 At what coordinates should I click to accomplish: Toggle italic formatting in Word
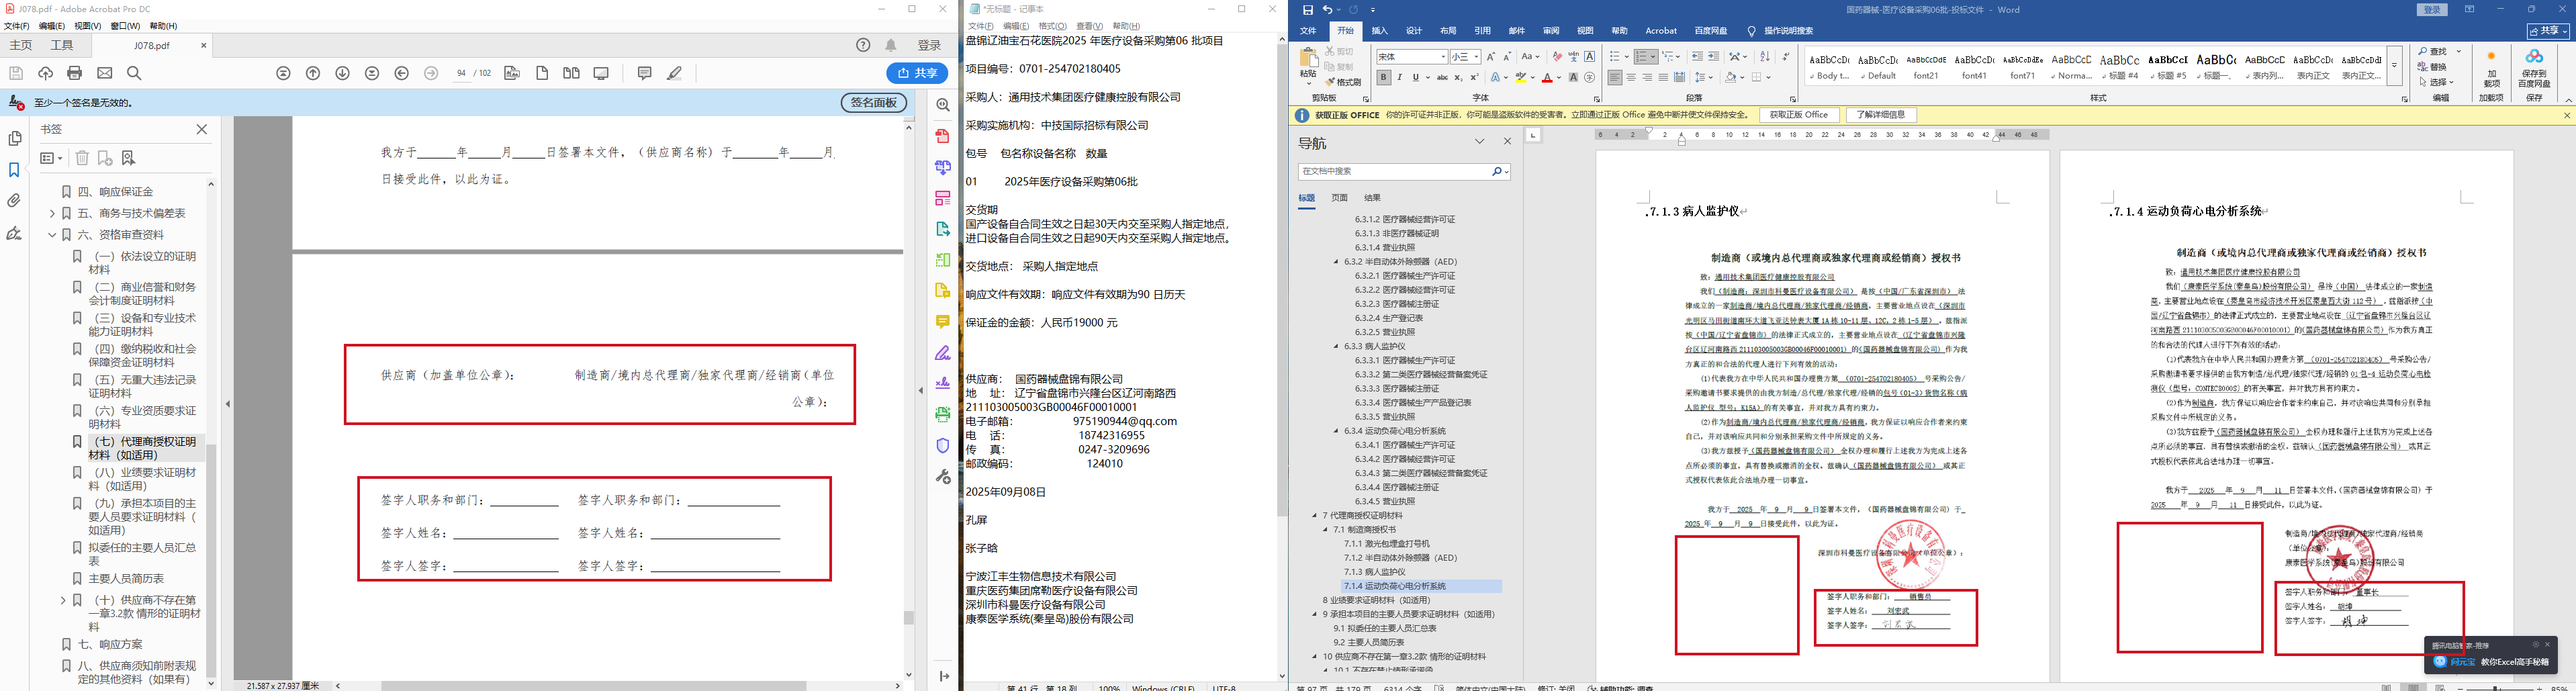(1399, 77)
